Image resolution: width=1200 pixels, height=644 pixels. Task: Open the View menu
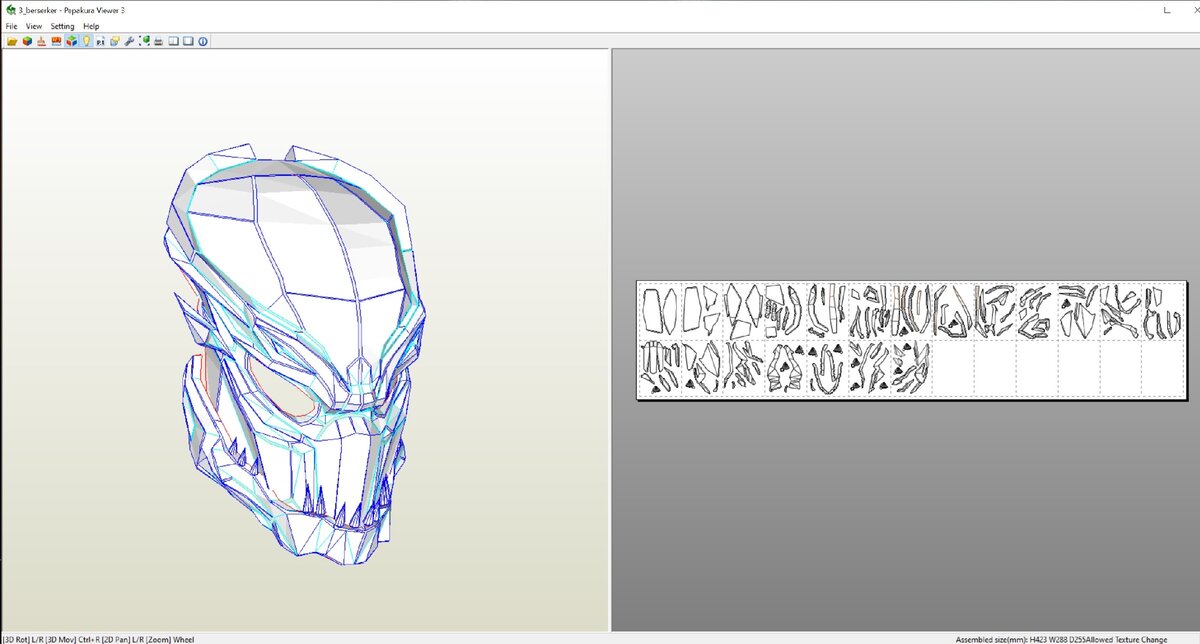point(34,26)
